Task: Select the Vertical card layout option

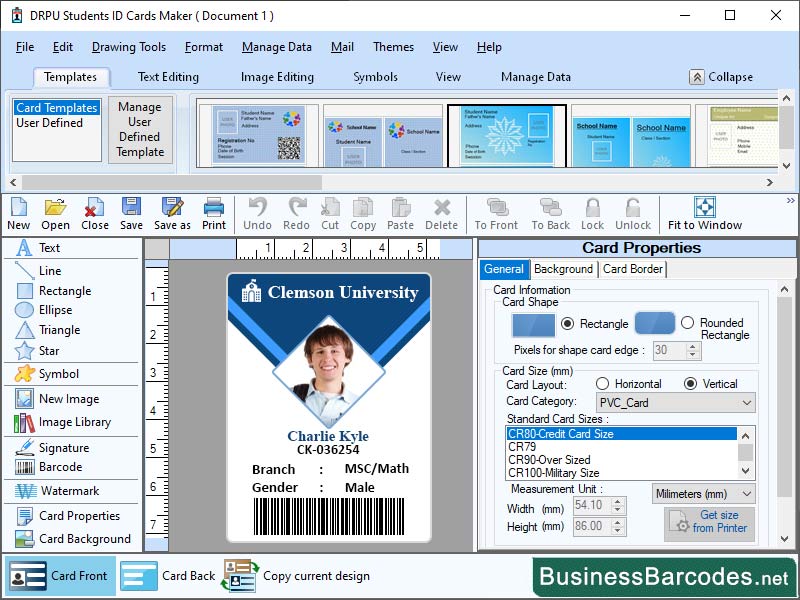Action: click(691, 383)
